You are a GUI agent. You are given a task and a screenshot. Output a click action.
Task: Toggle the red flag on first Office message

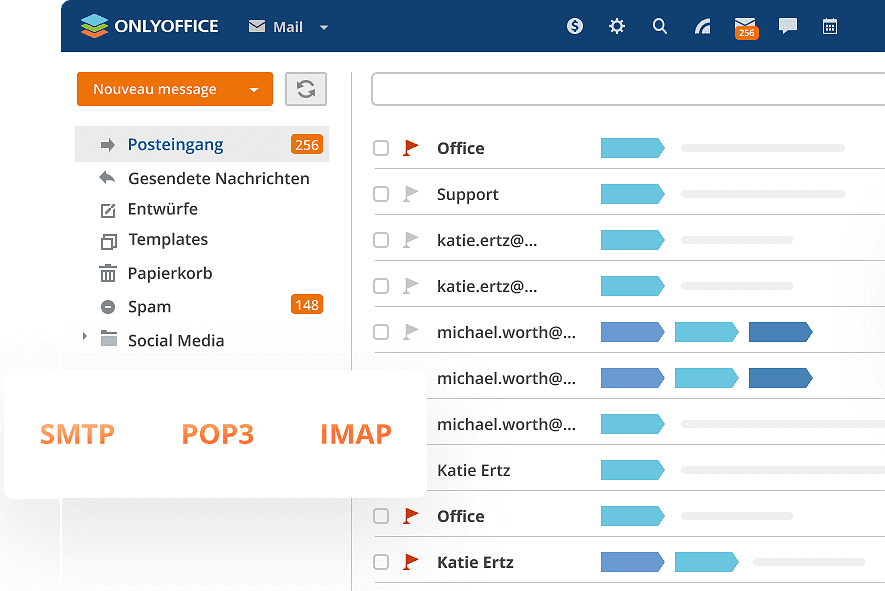[410, 148]
